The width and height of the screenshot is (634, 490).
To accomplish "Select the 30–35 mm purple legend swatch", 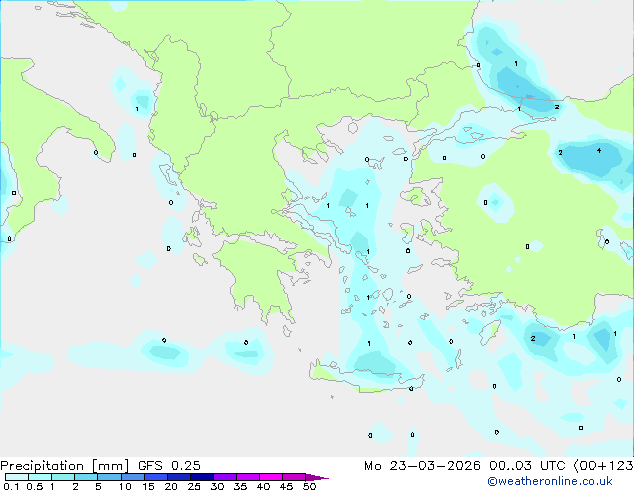I will (x=225, y=477).
